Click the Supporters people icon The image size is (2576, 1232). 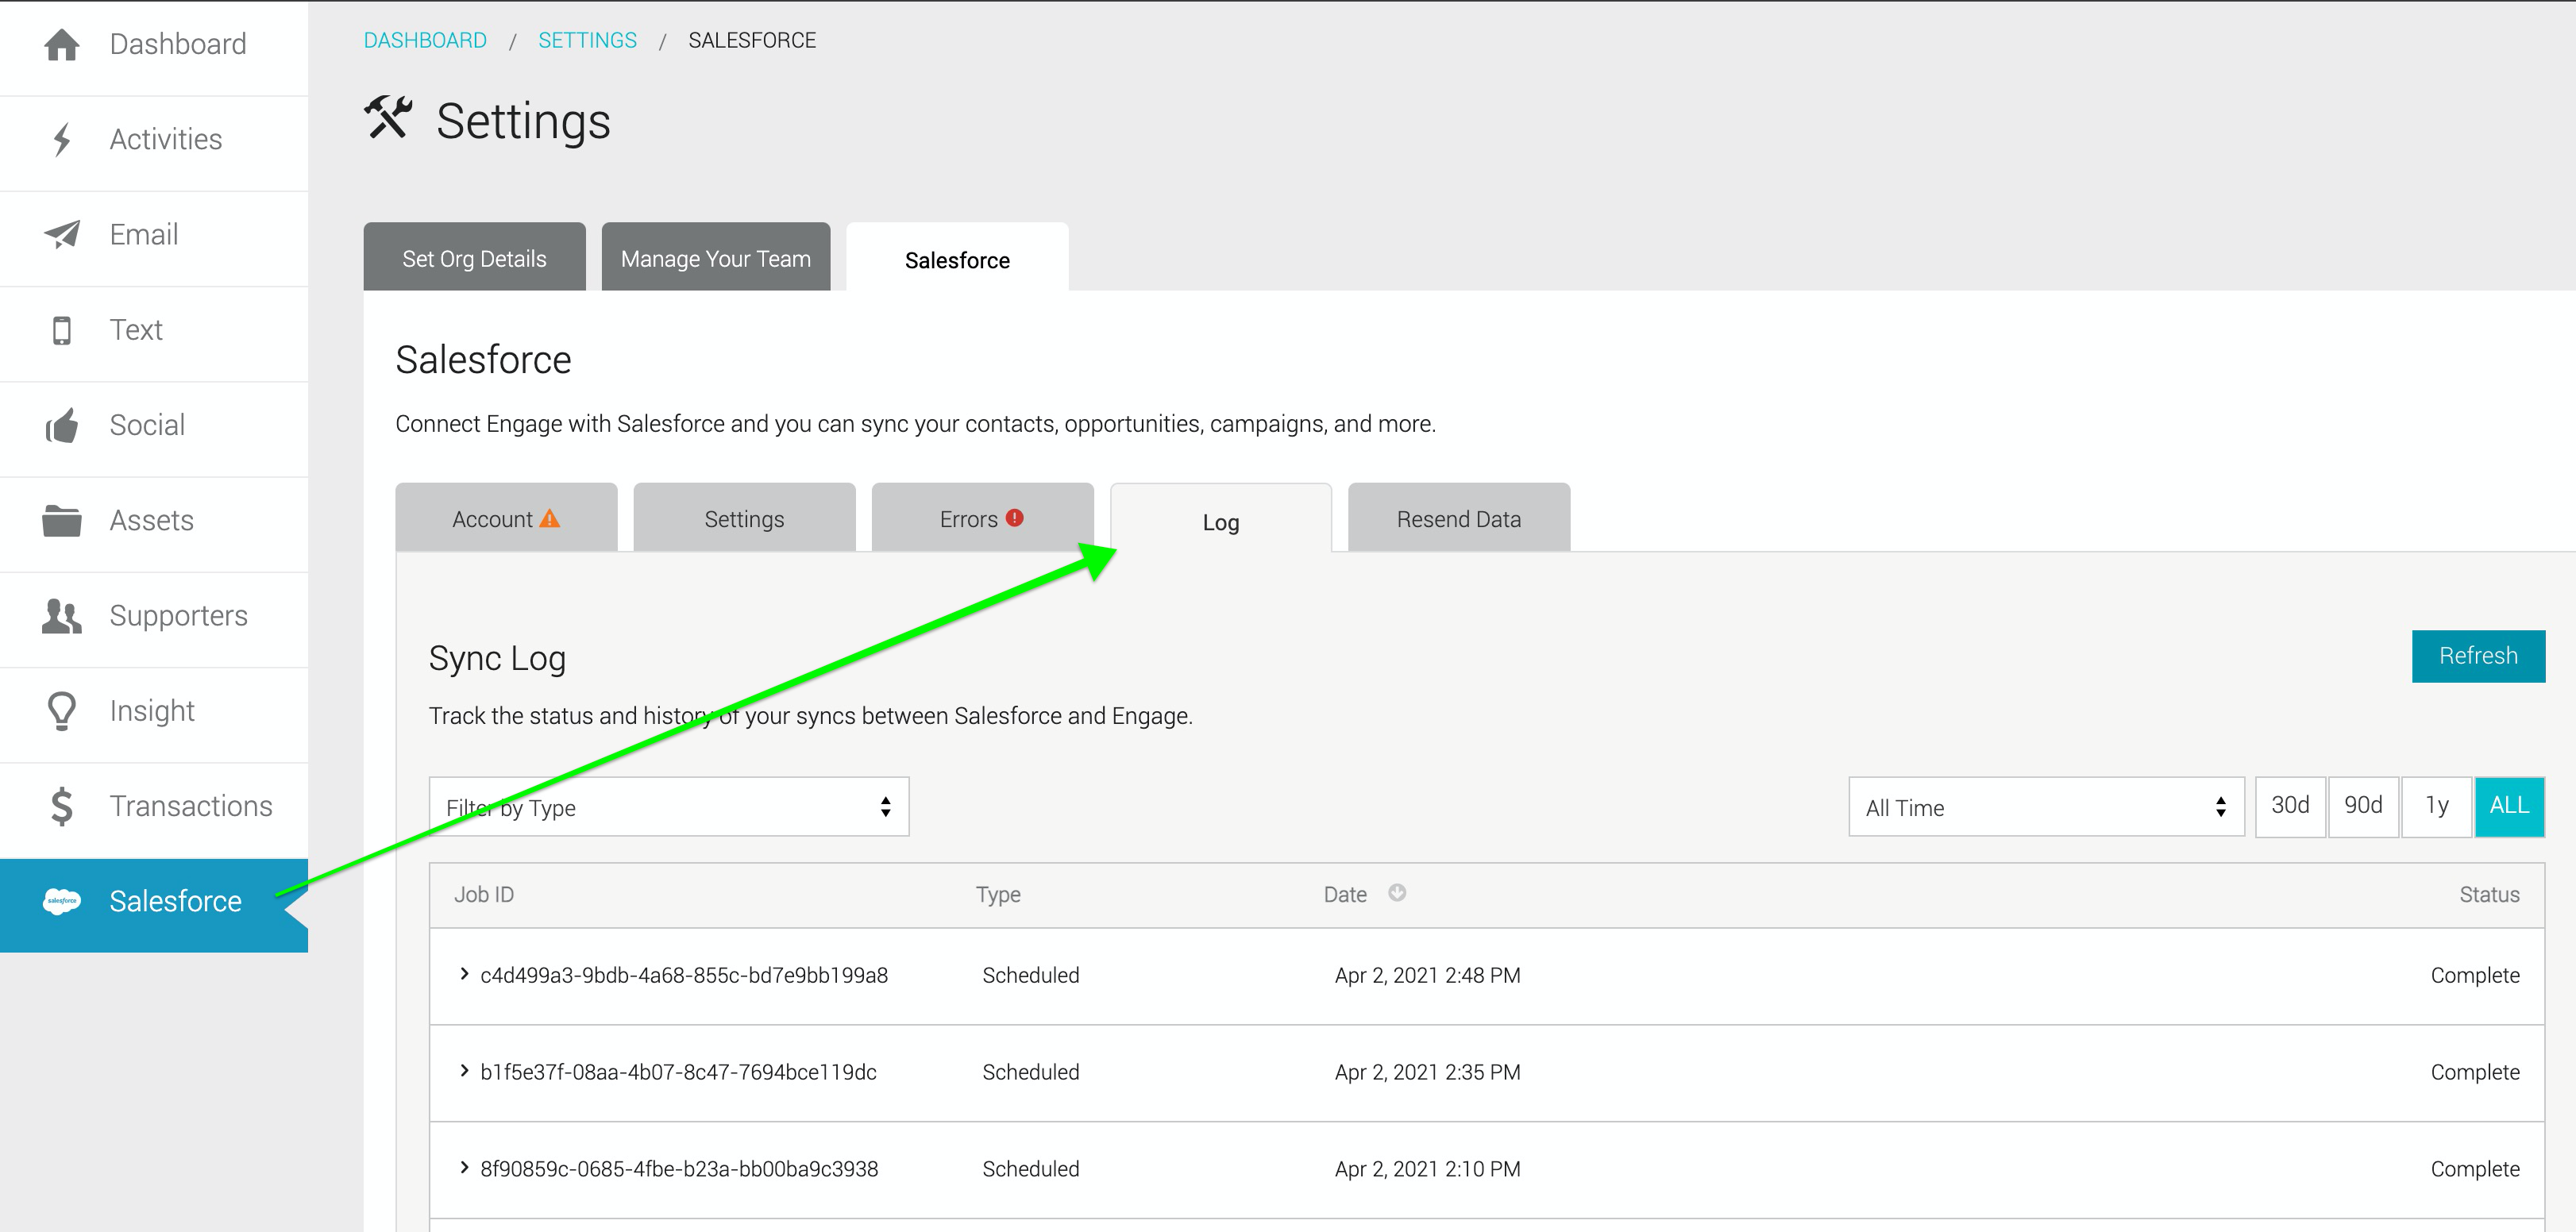click(x=62, y=616)
